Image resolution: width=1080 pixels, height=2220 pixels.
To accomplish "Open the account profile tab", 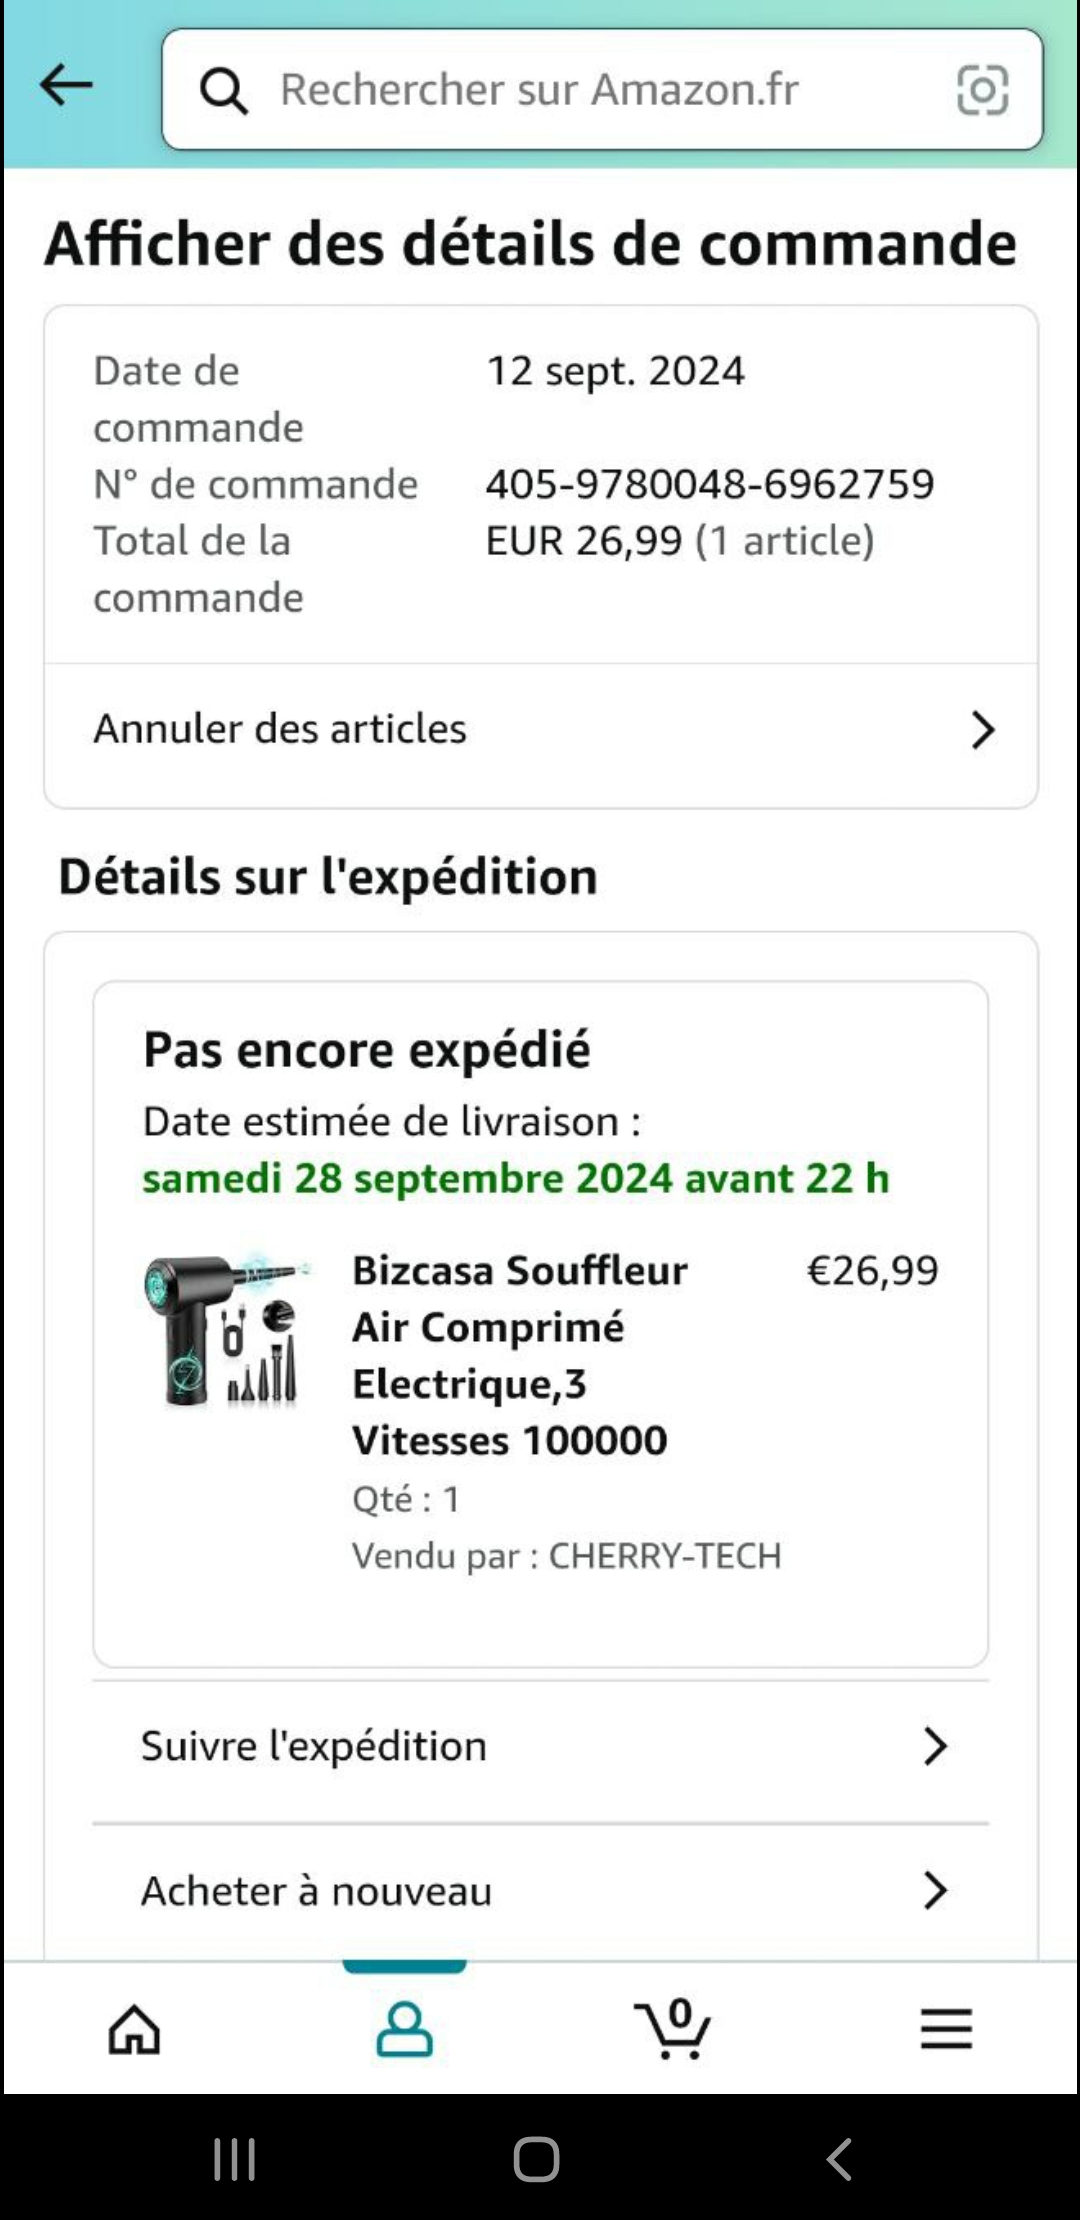I will tap(404, 2029).
